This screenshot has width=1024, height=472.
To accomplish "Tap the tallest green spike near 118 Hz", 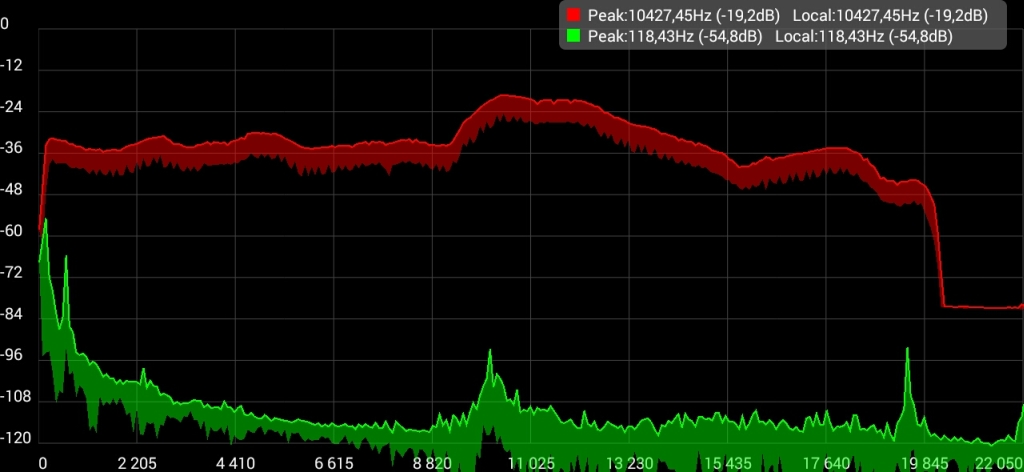I will (45, 222).
